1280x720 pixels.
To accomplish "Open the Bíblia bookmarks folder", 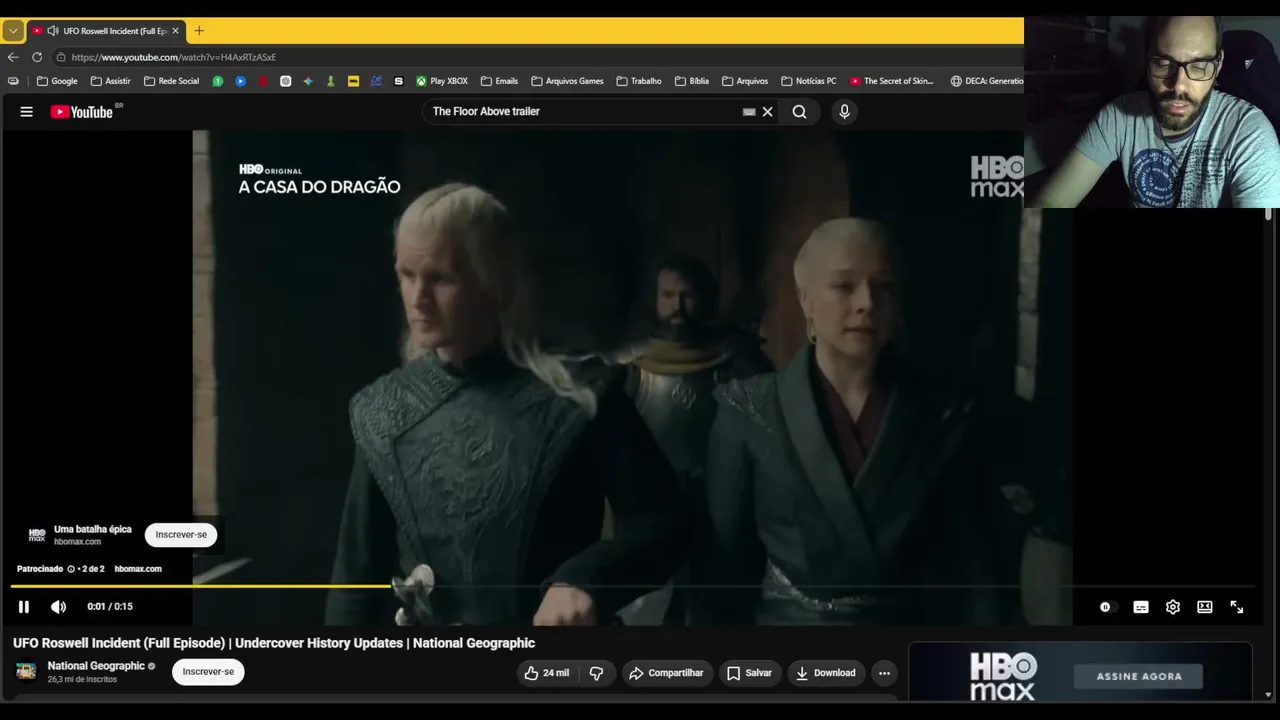I will tap(692, 81).
